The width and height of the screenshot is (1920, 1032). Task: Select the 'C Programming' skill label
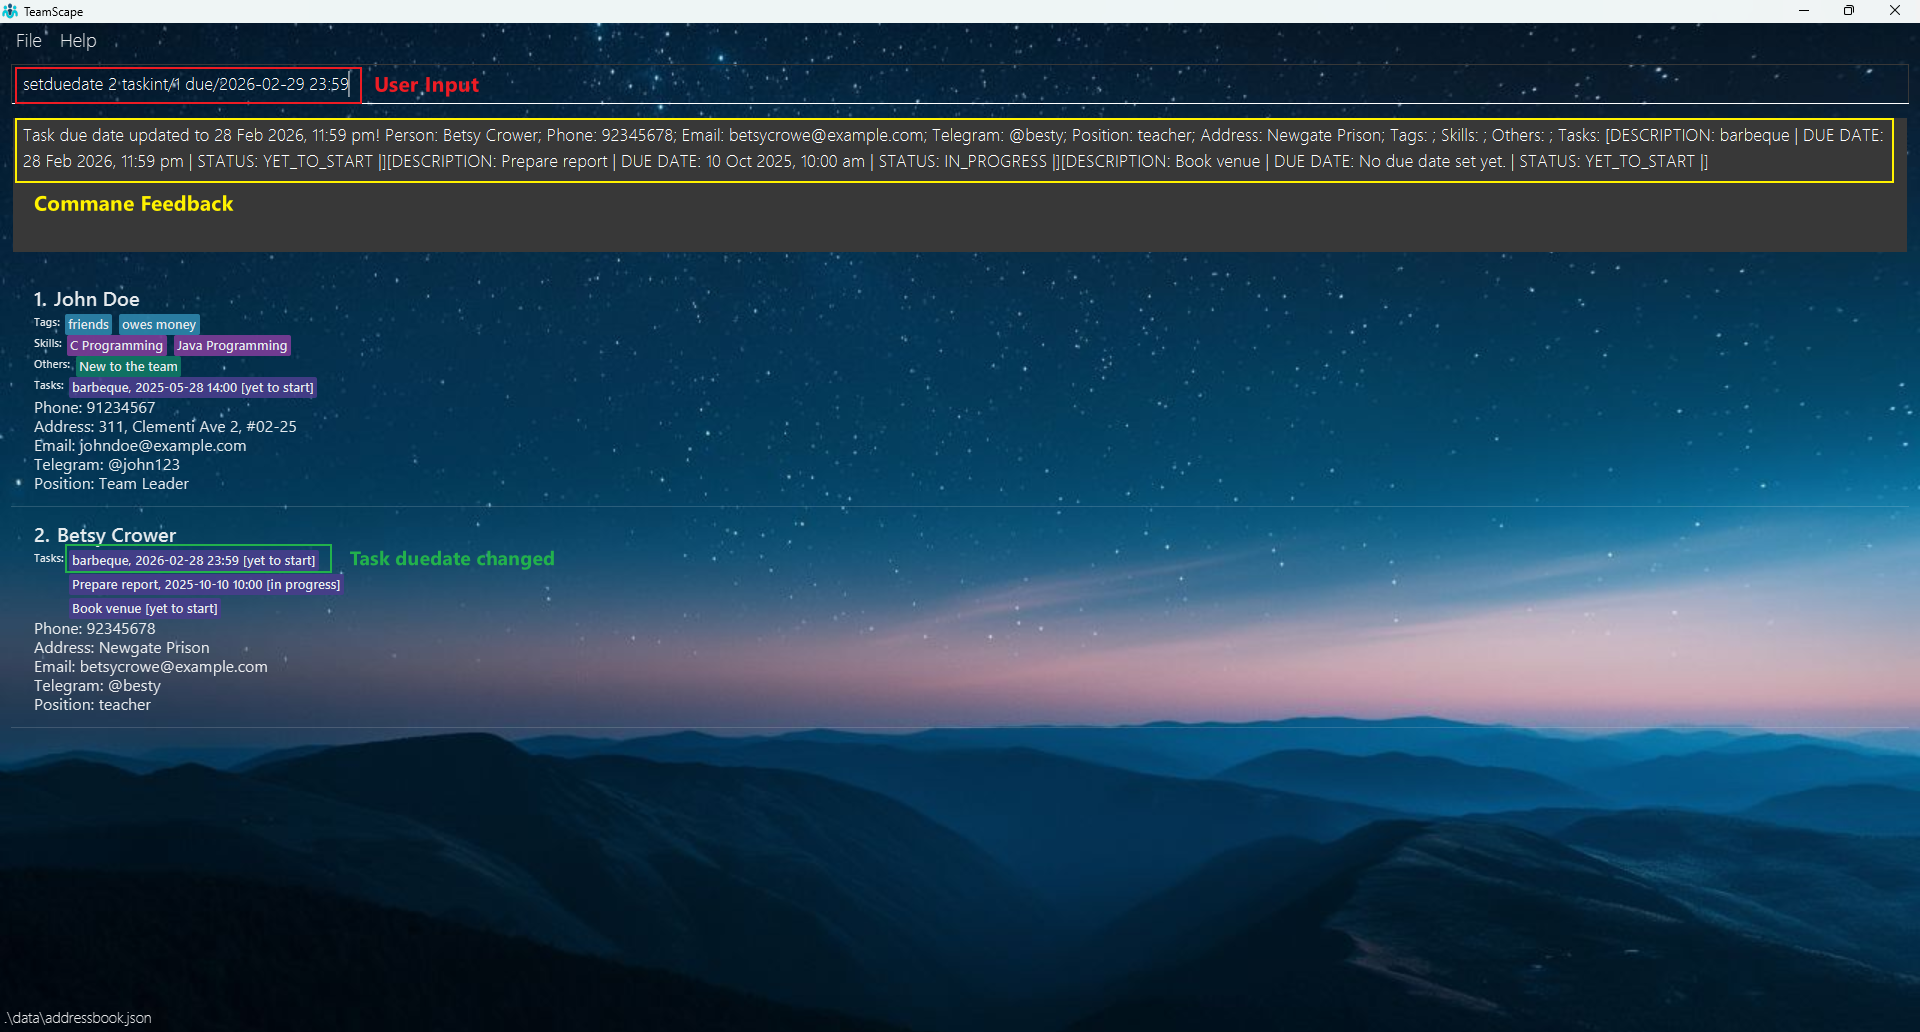pos(116,346)
